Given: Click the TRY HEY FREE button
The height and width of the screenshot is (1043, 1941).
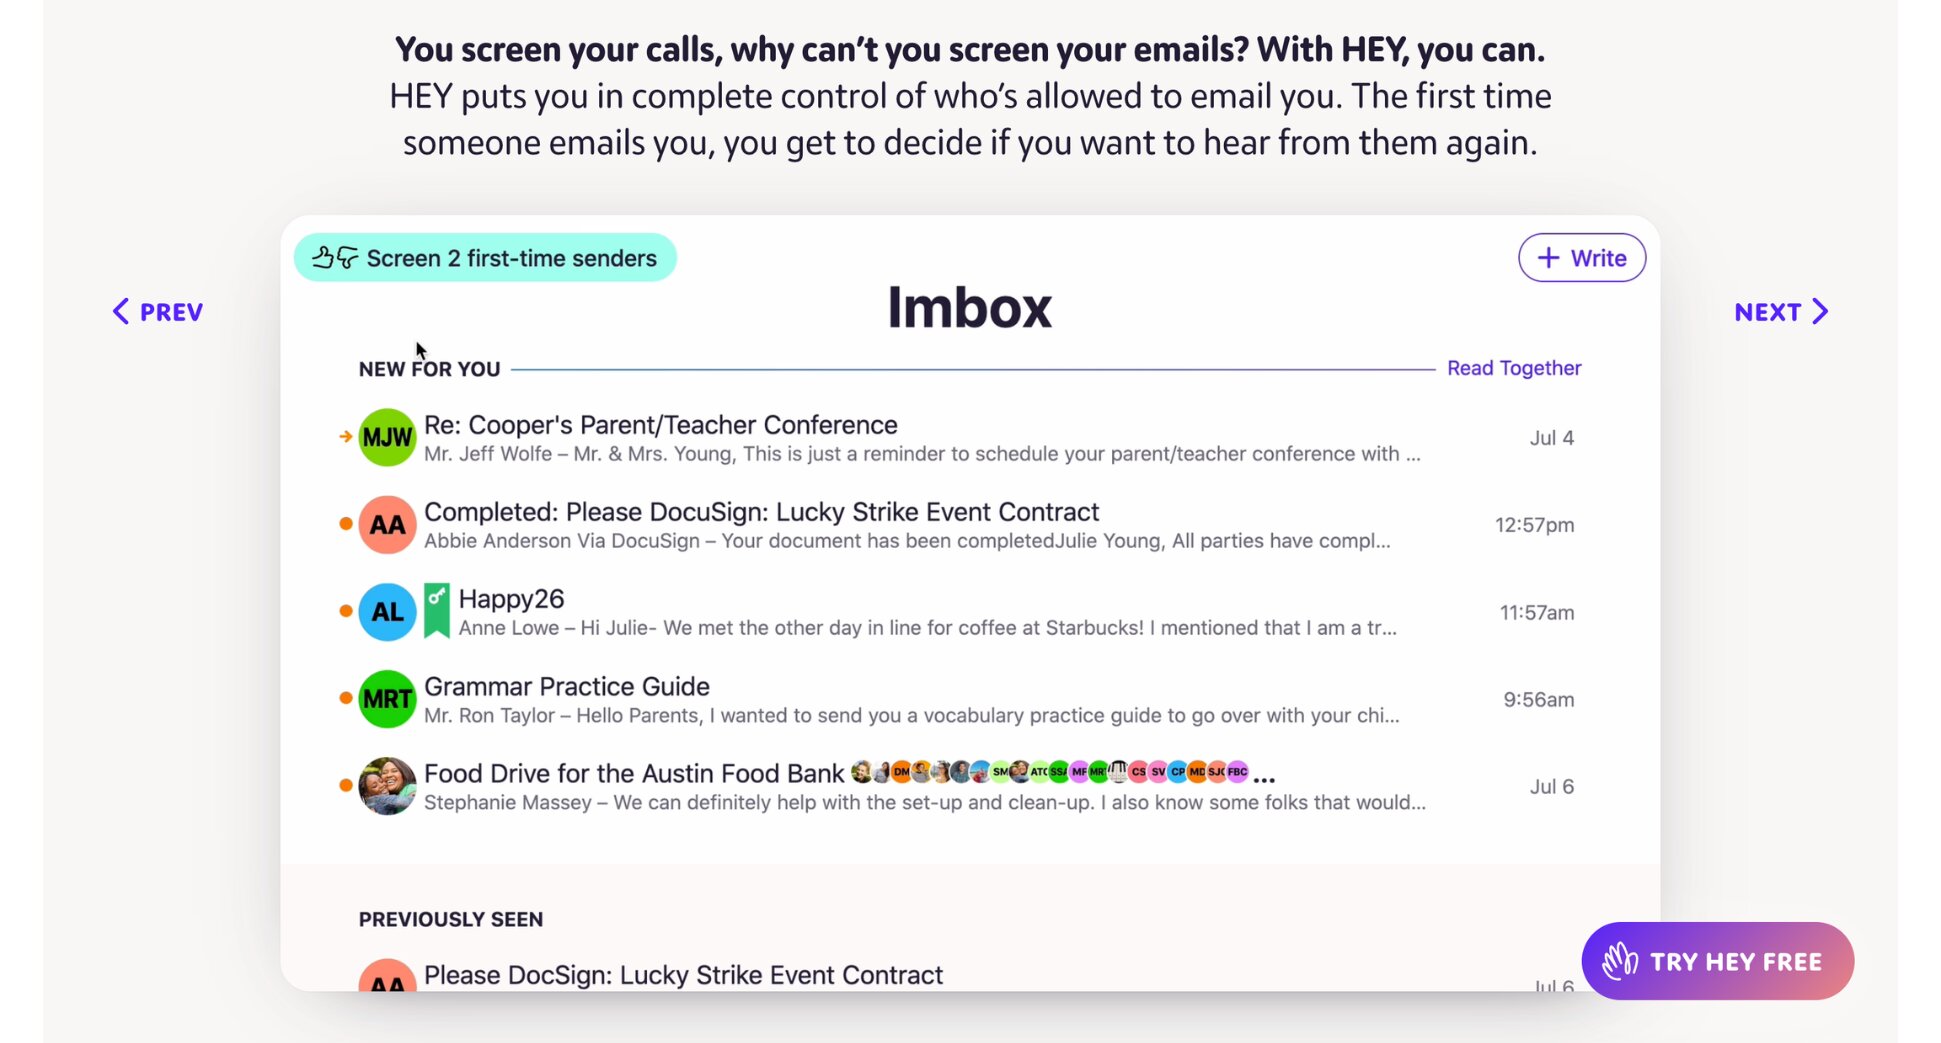Looking at the screenshot, I should 1717,961.
